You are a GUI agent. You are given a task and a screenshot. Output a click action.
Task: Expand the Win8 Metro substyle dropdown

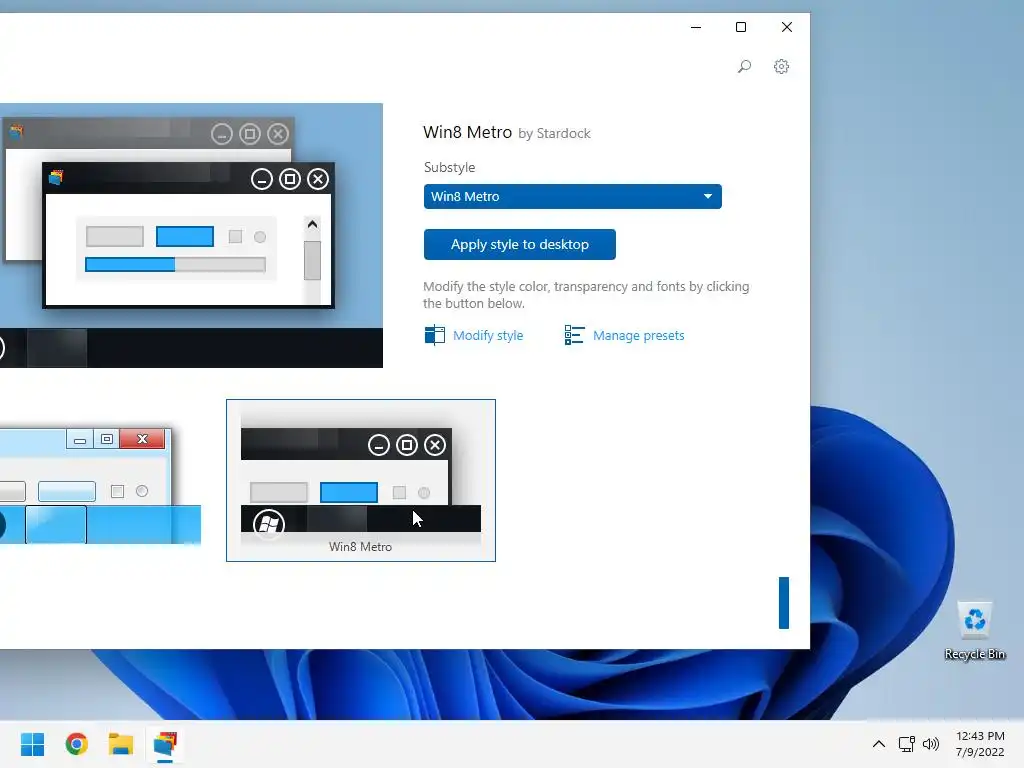[x=573, y=197]
